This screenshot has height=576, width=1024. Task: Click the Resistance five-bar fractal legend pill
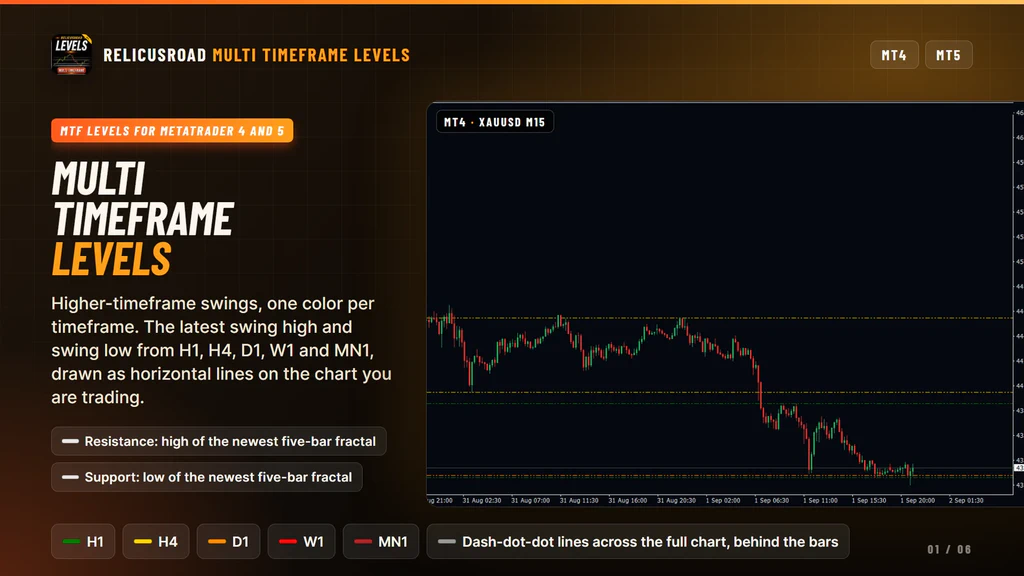[x=219, y=441]
